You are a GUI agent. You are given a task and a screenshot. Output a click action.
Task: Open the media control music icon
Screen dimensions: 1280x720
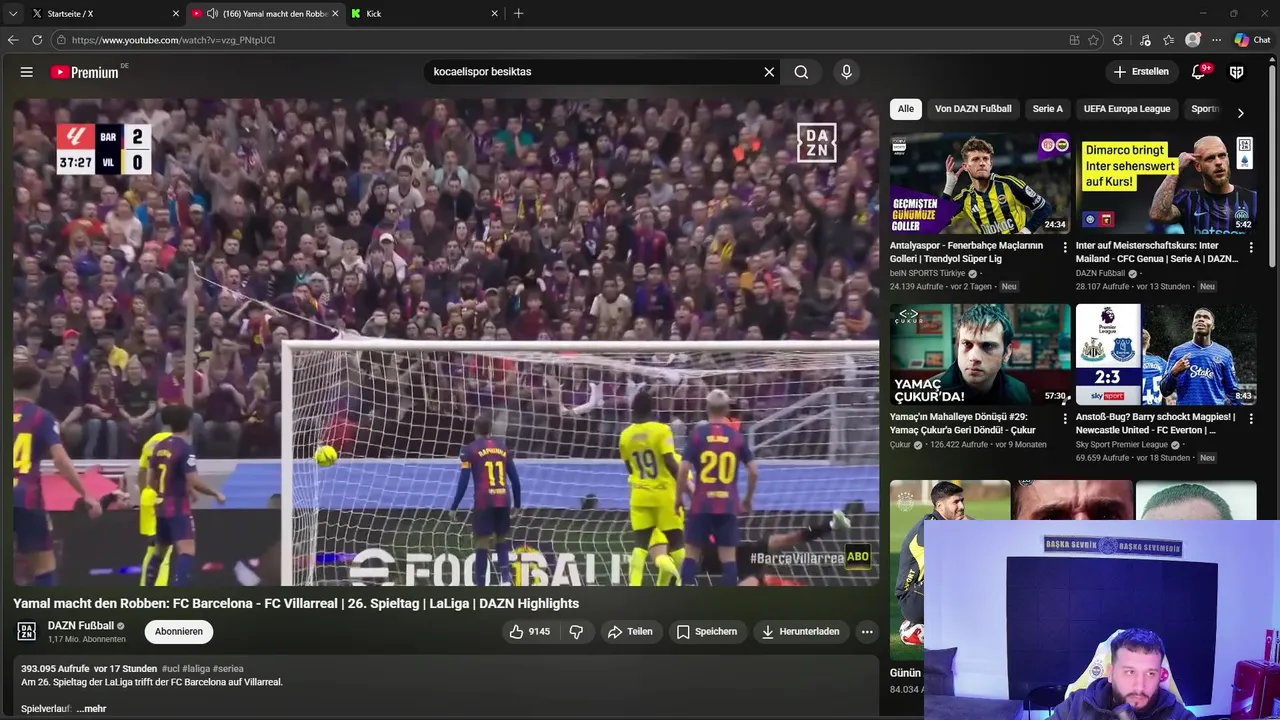(x=1143, y=40)
